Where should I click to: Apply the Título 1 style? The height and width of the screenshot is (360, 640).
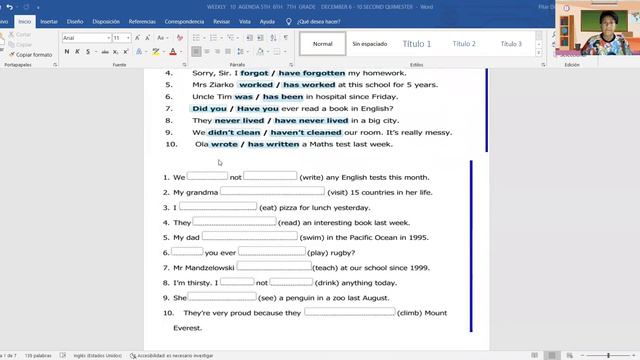(417, 44)
